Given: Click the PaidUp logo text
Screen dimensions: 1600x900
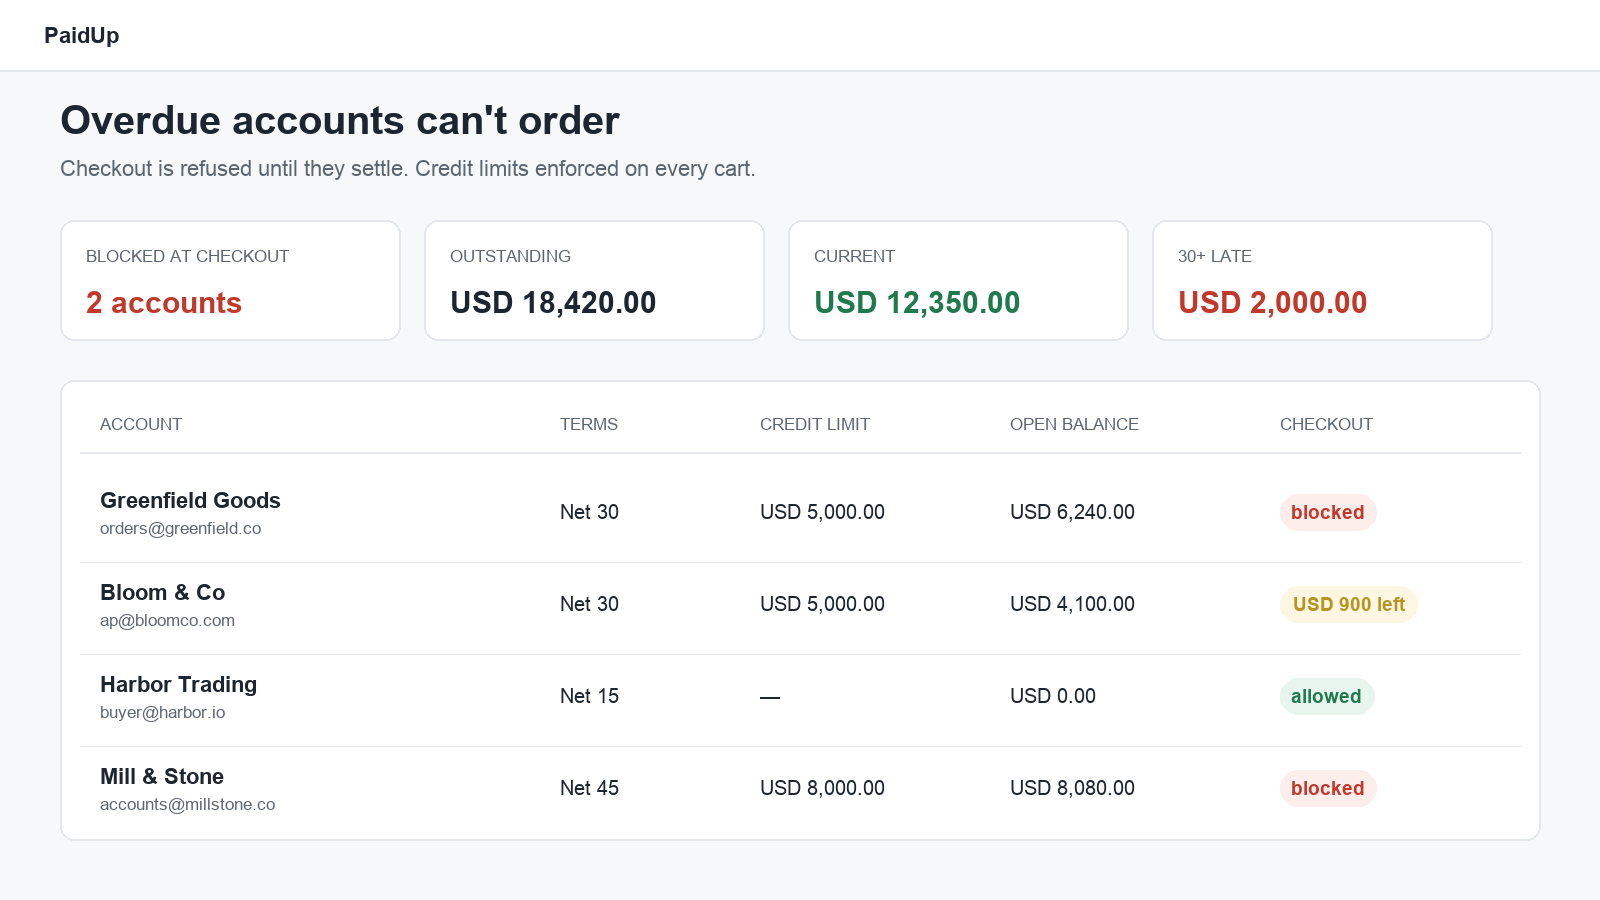Looking at the screenshot, I should point(82,35).
